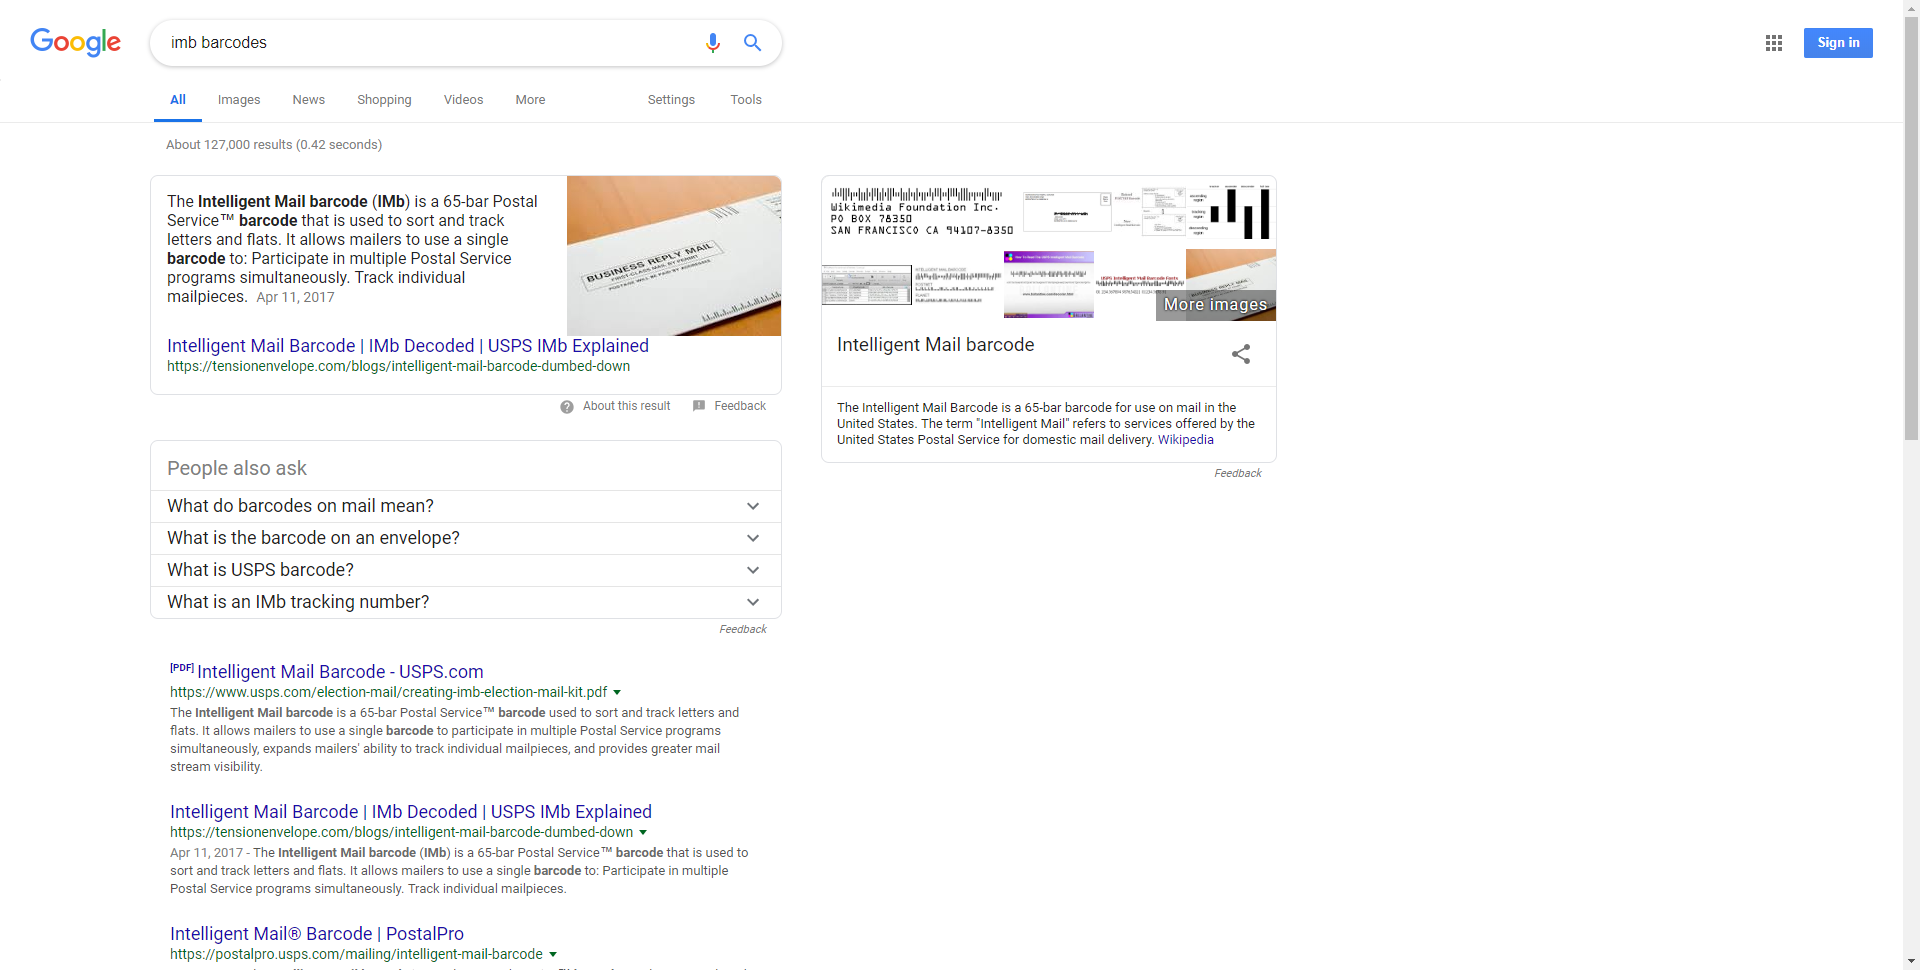The height and width of the screenshot is (970, 1920).
Task: Open dropdown arrow beside postalpro.usps.com URL
Action: (553, 955)
